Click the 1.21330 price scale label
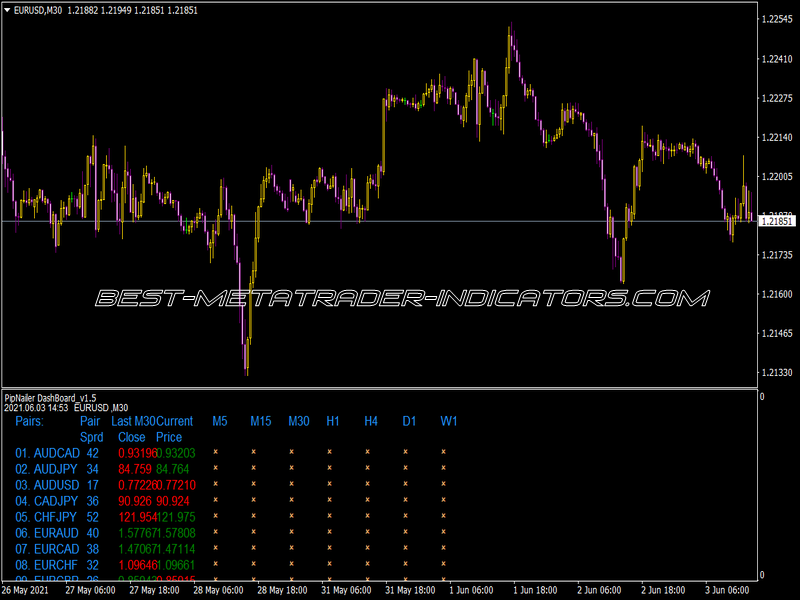 click(x=777, y=373)
